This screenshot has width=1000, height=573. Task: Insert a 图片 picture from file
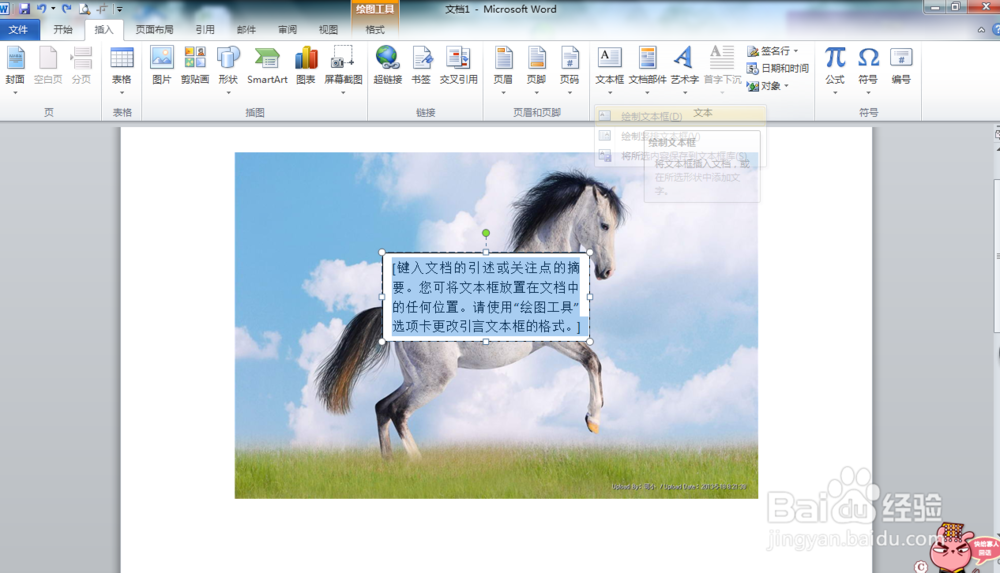pos(161,66)
